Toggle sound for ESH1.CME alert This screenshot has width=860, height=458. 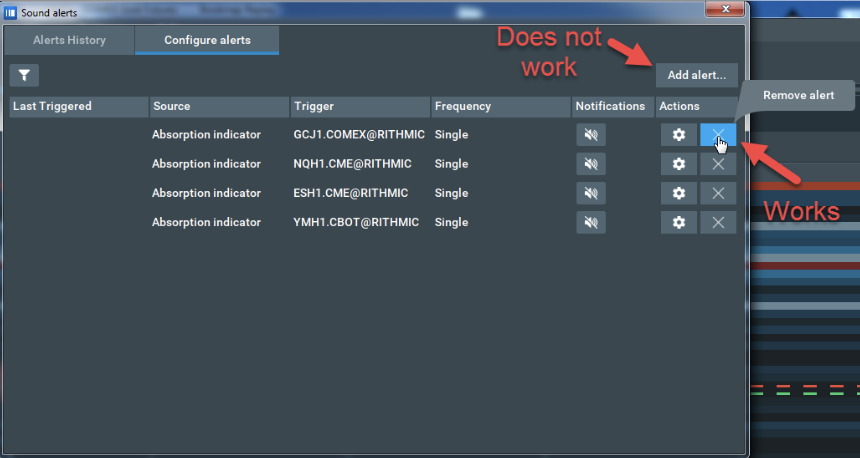click(591, 193)
